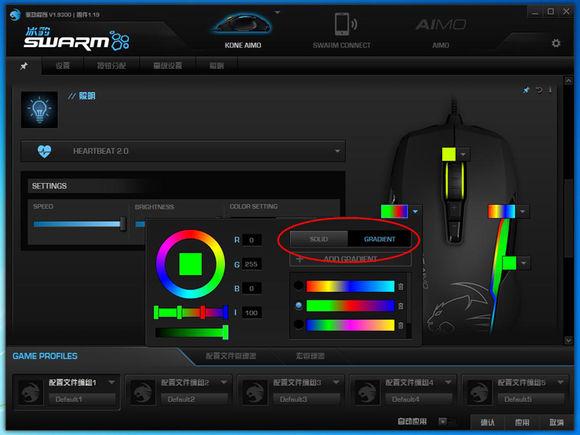Screen dimensions: 580x435
Task: Open the gear settings icon at top right
Action: click(556, 43)
